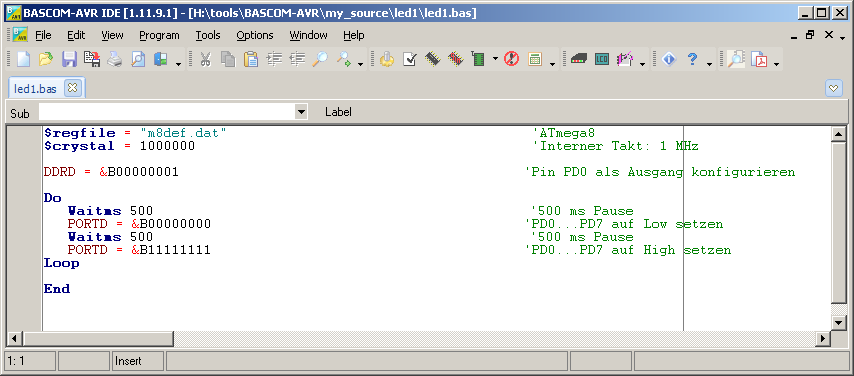Image resolution: width=854 pixels, height=376 pixels.
Task: Click the horizontal scrollbar thumb
Action: pos(98,338)
